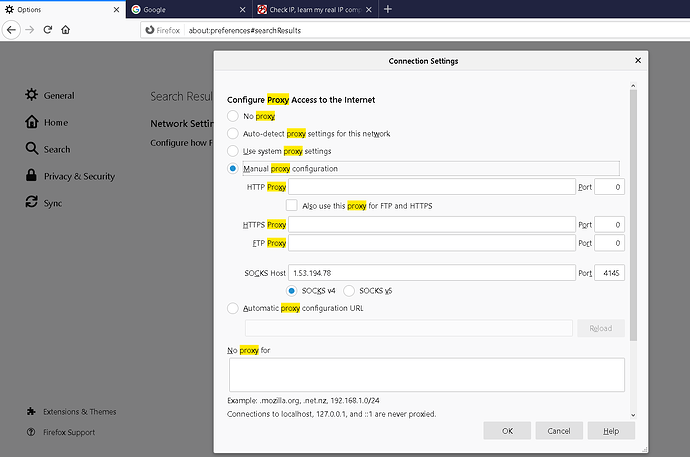Select Auto-detect proxy settings option
Screen dimensions: 690x457
tap(234, 133)
